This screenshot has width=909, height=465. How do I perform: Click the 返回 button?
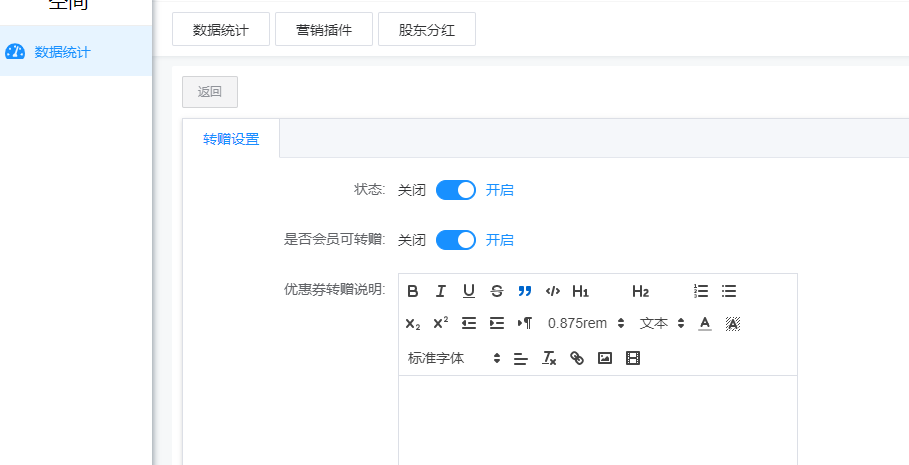click(210, 92)
